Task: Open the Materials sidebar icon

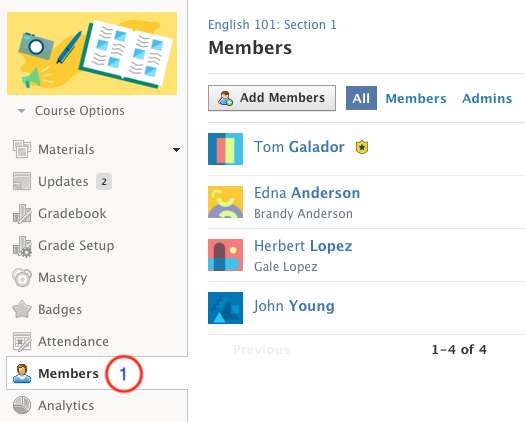Action: tap(22, 149)
